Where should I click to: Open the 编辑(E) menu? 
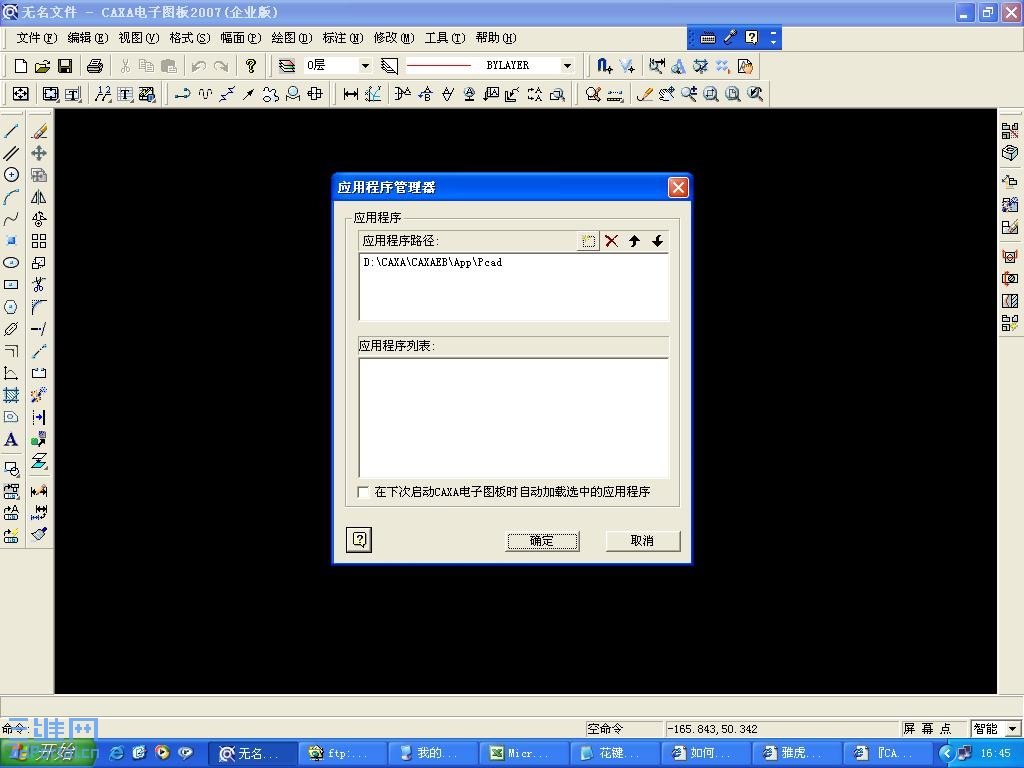(x=88, y=38)
